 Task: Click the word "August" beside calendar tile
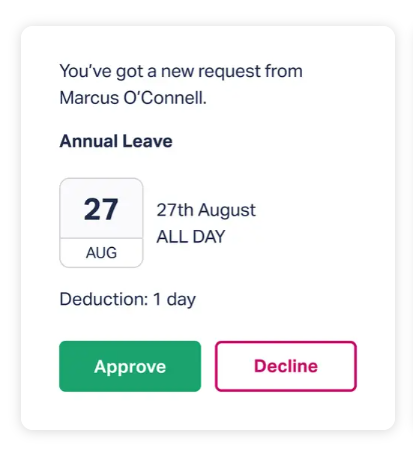pyautogui.click(x=227, y=211)
